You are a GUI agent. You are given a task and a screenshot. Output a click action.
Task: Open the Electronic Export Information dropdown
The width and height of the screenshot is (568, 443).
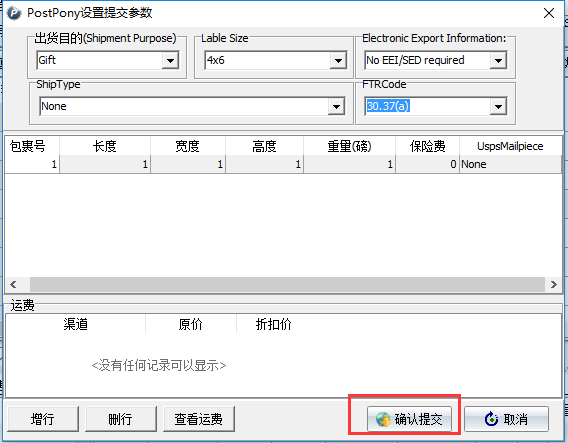(498, 60)
